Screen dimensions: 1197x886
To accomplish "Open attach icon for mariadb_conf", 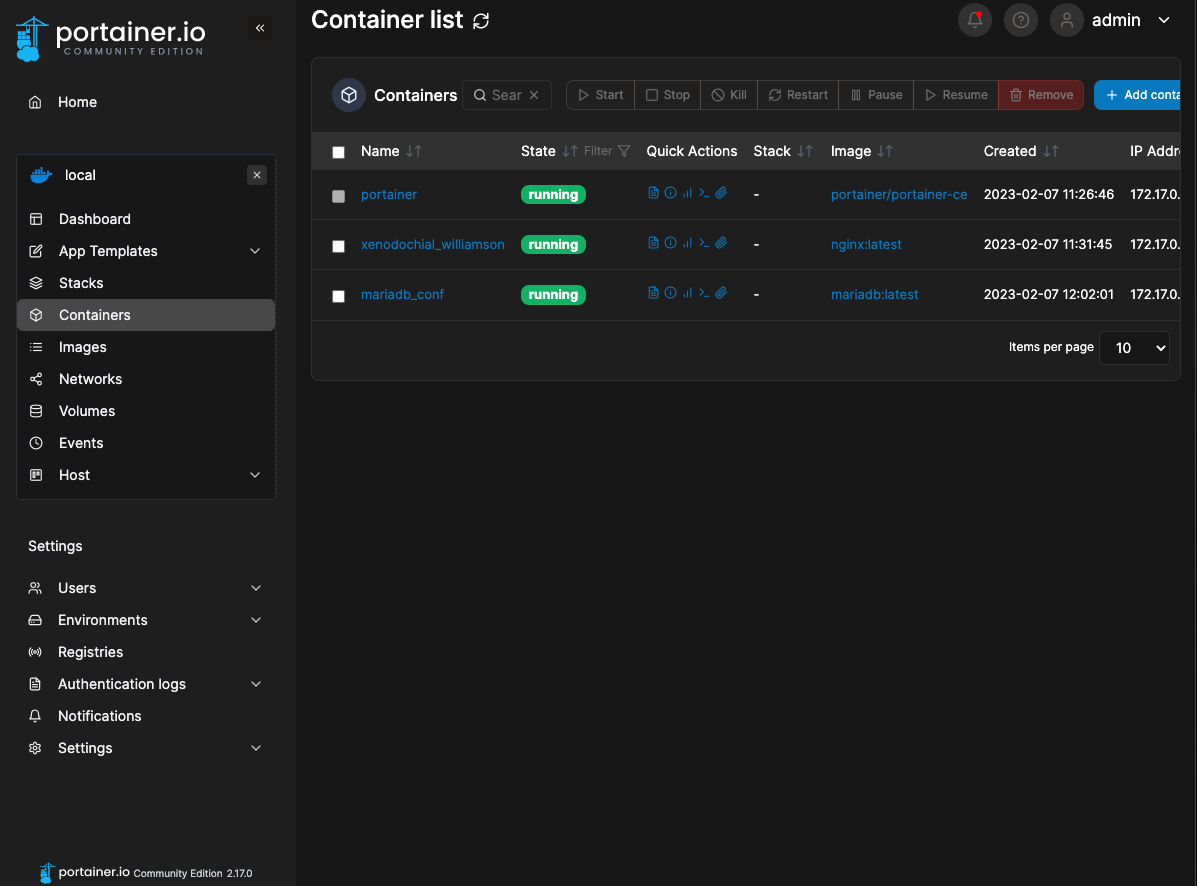I will pyautogui.click(x=721, y=292).
